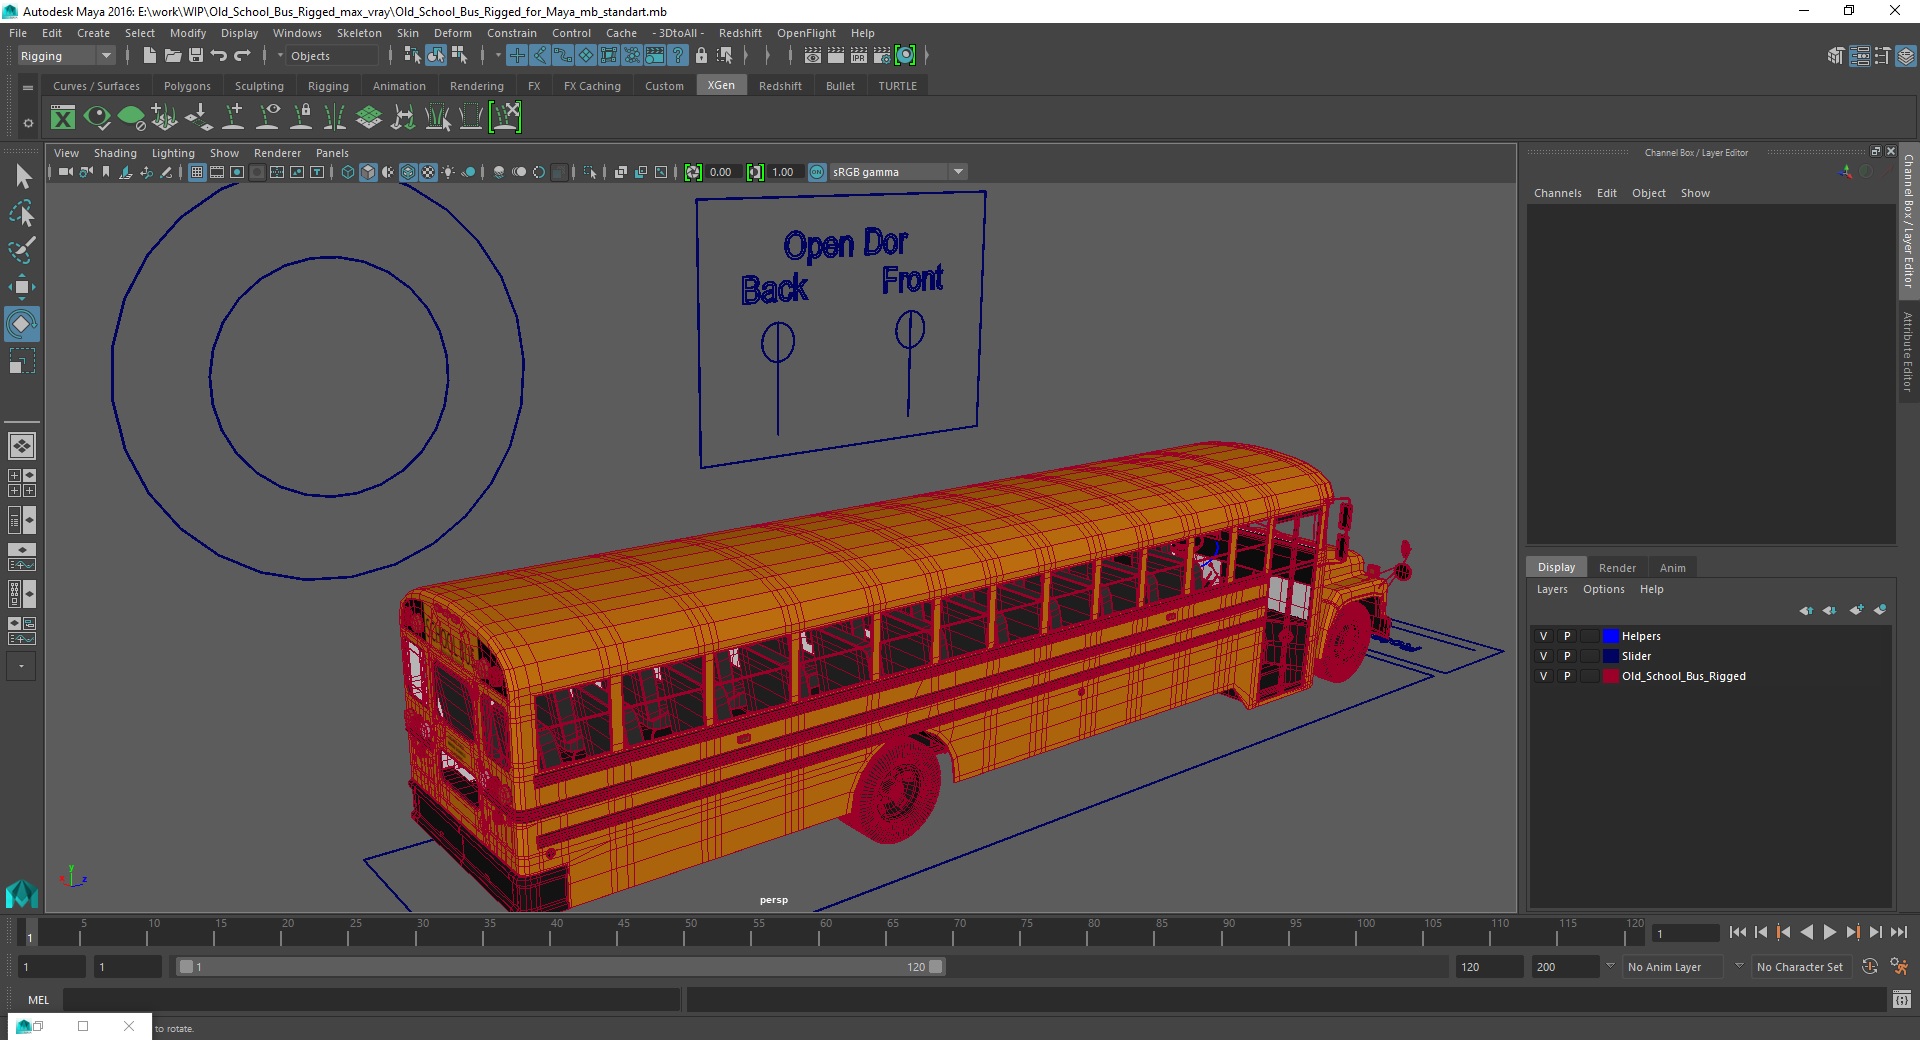The width and height of the screenshot is (1920, 1040).
Task: Open the shelf tab list menu
Action: 28,88
